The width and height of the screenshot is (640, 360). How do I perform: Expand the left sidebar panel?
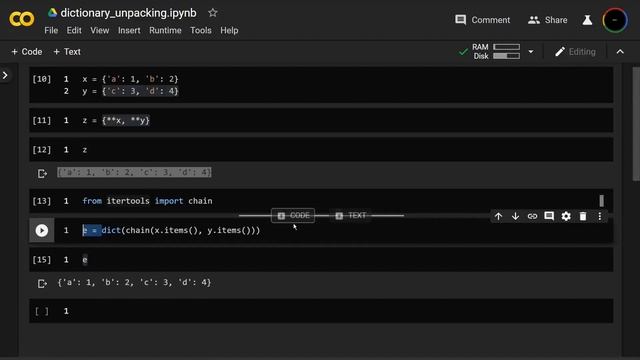pos(5,76)
